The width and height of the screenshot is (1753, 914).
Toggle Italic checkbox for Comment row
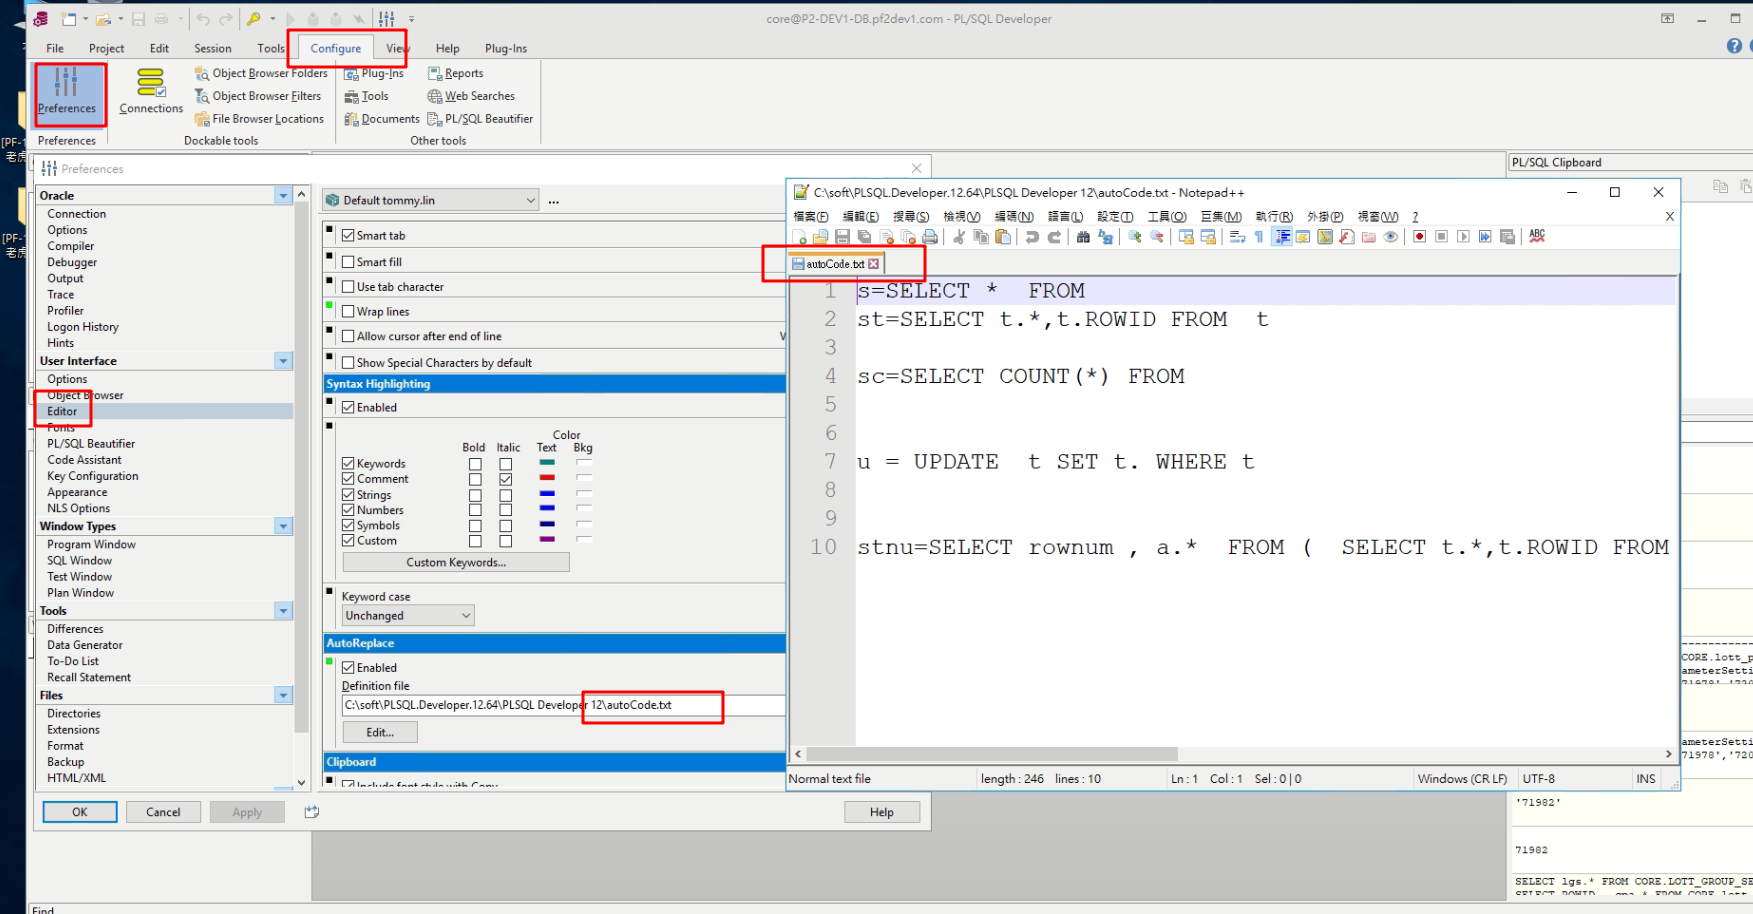coord(506,479)
